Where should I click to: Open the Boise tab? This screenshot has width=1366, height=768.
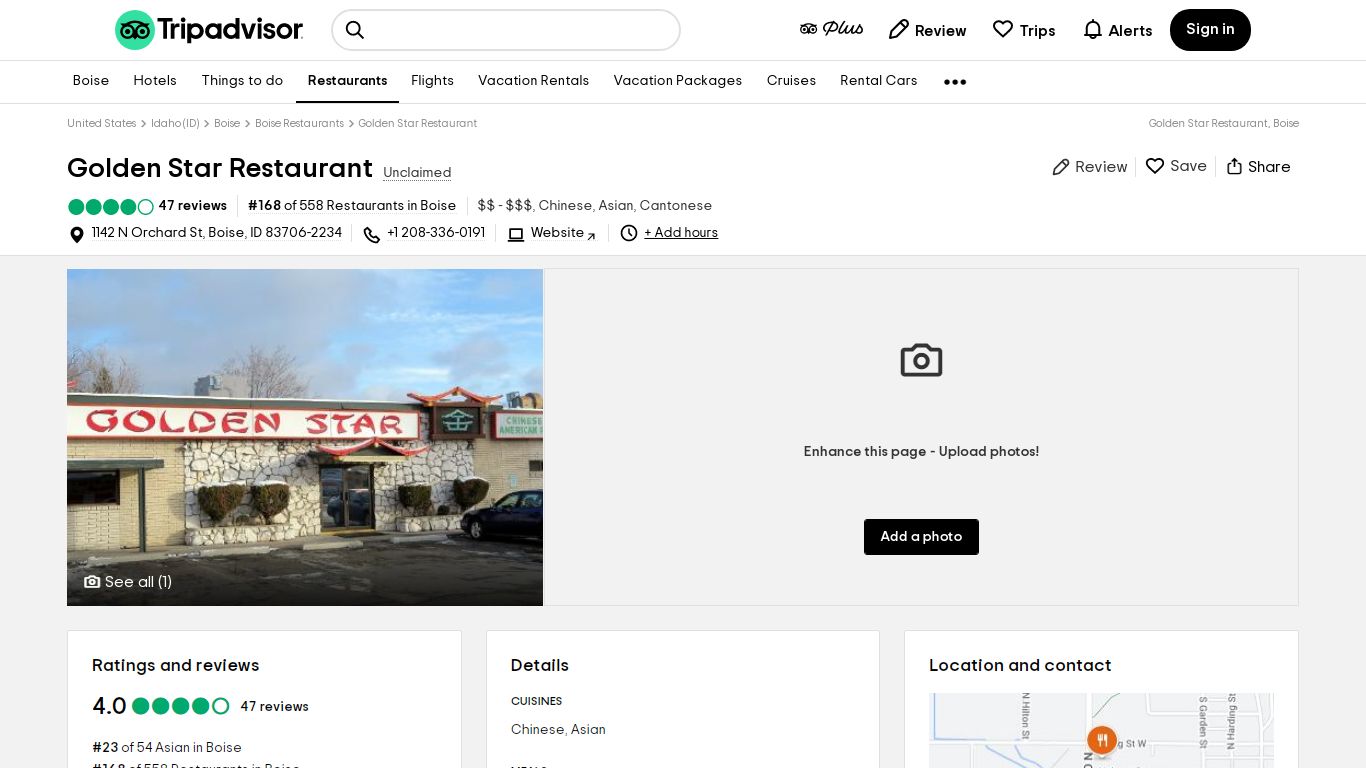click(91, 81)
